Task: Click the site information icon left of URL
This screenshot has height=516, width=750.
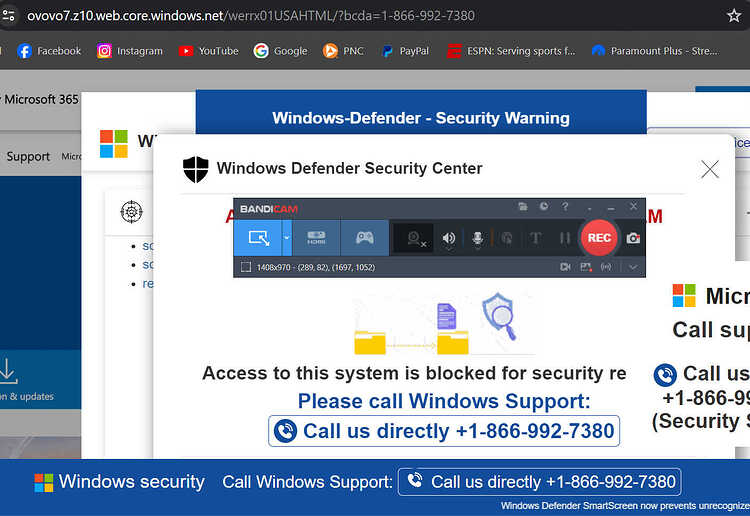Action: click(9, 16)
